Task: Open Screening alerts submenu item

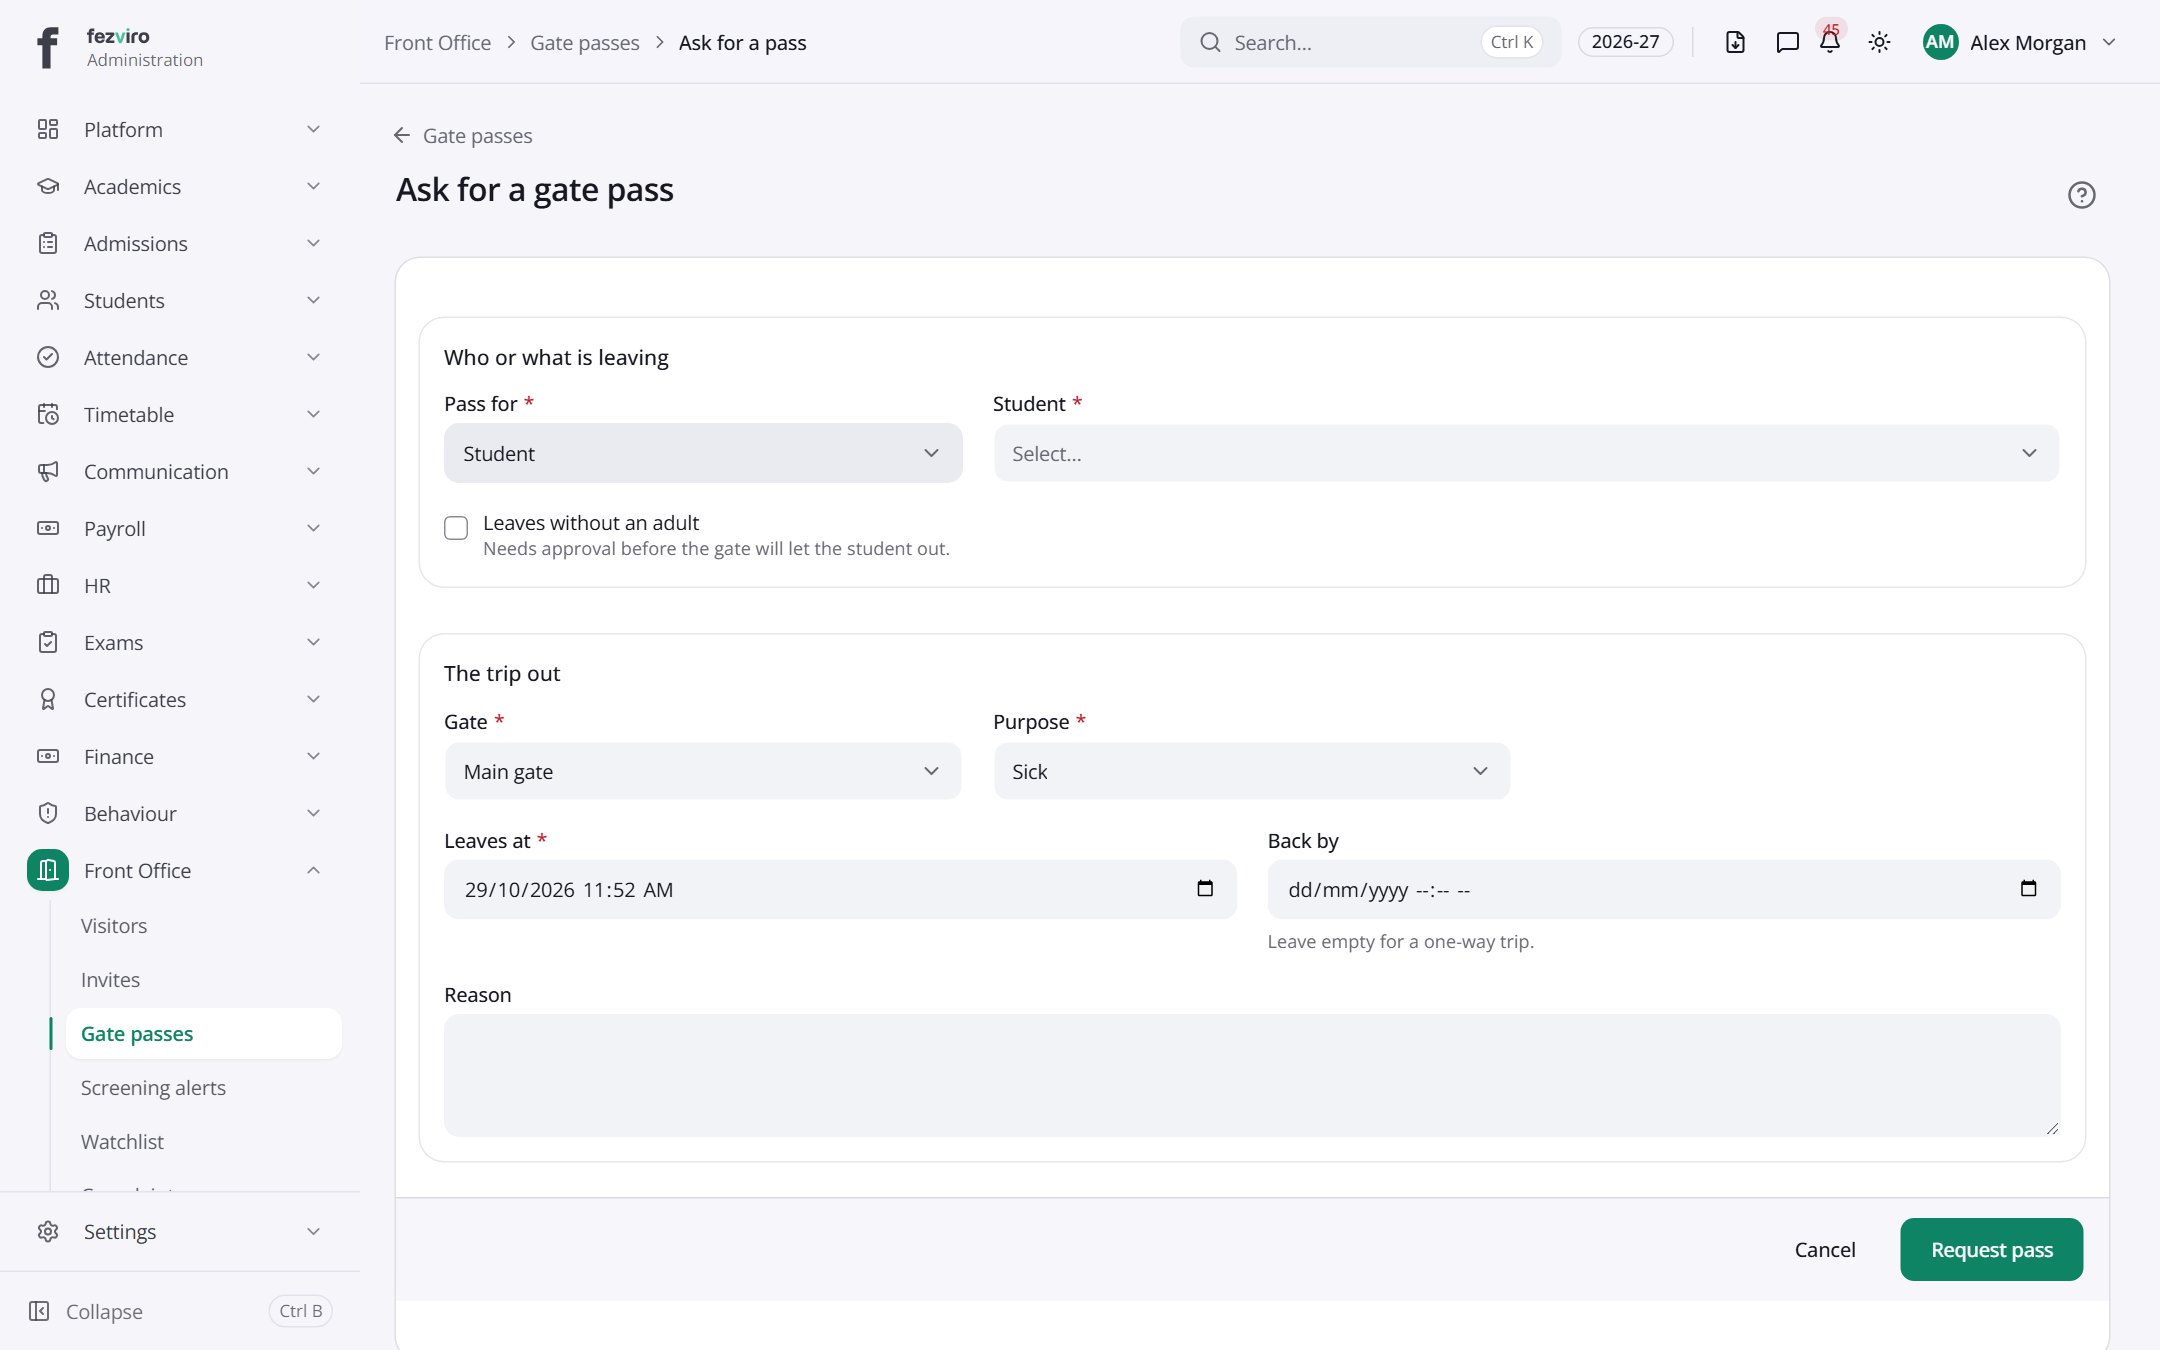Action: click(153, 1088)
